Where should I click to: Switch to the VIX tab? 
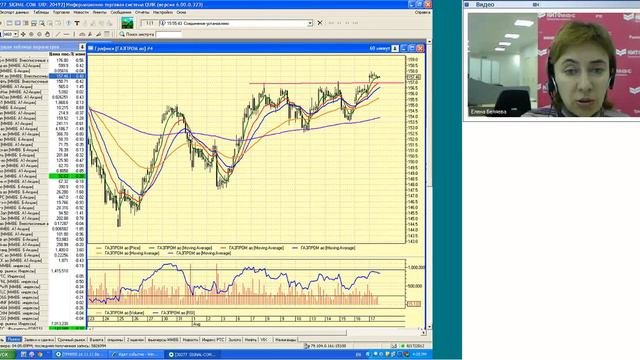pyautogui.click(x=264, y=340)
